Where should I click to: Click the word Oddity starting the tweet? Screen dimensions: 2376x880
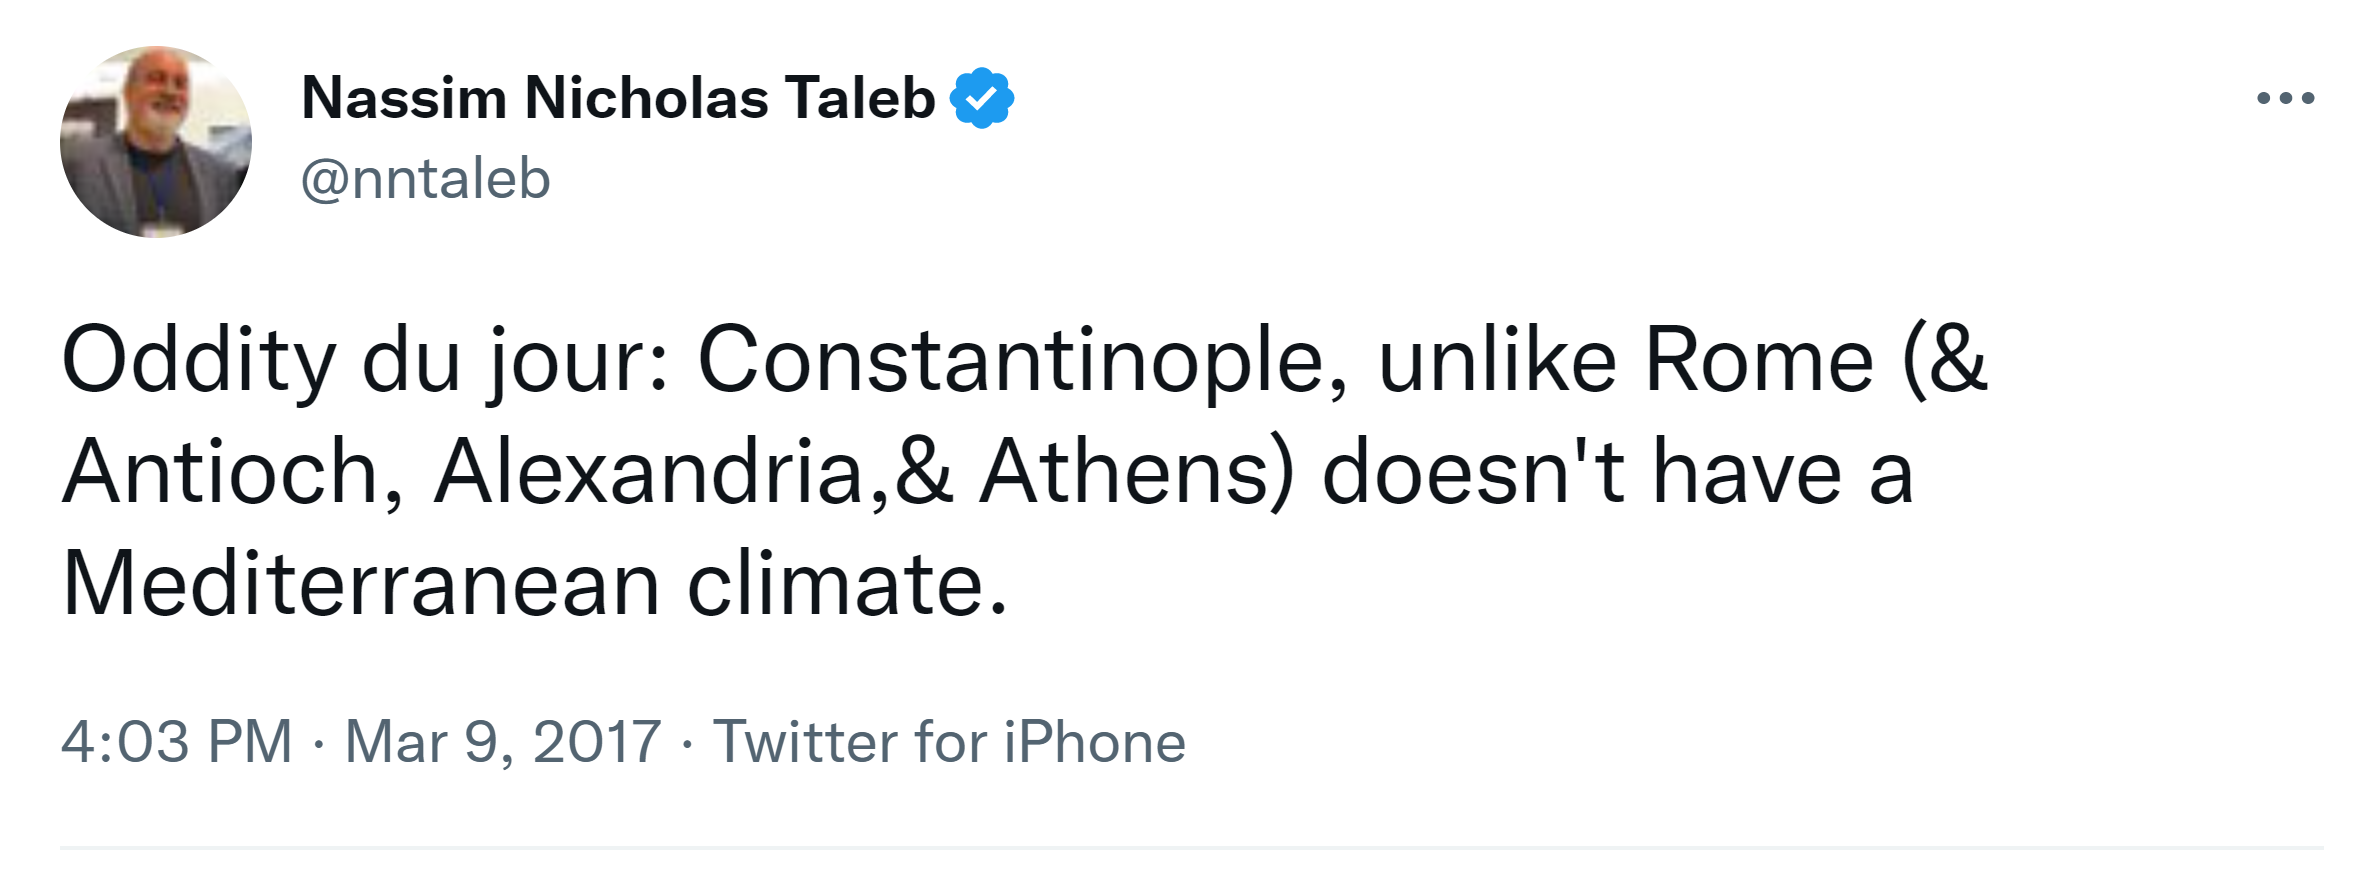point(198,360)
